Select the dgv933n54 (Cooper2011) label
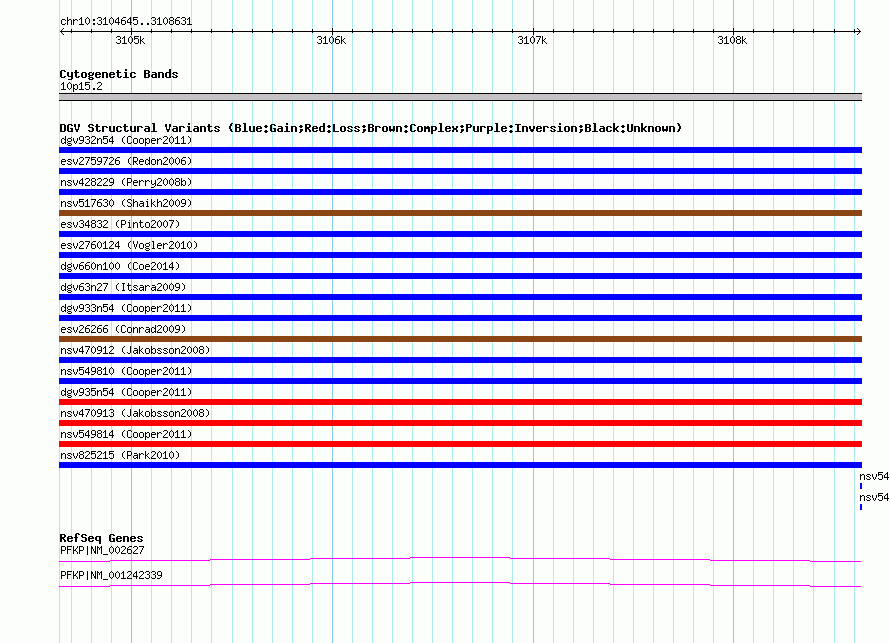This screenshot has width=890, height=643. [x=126, y=308]
